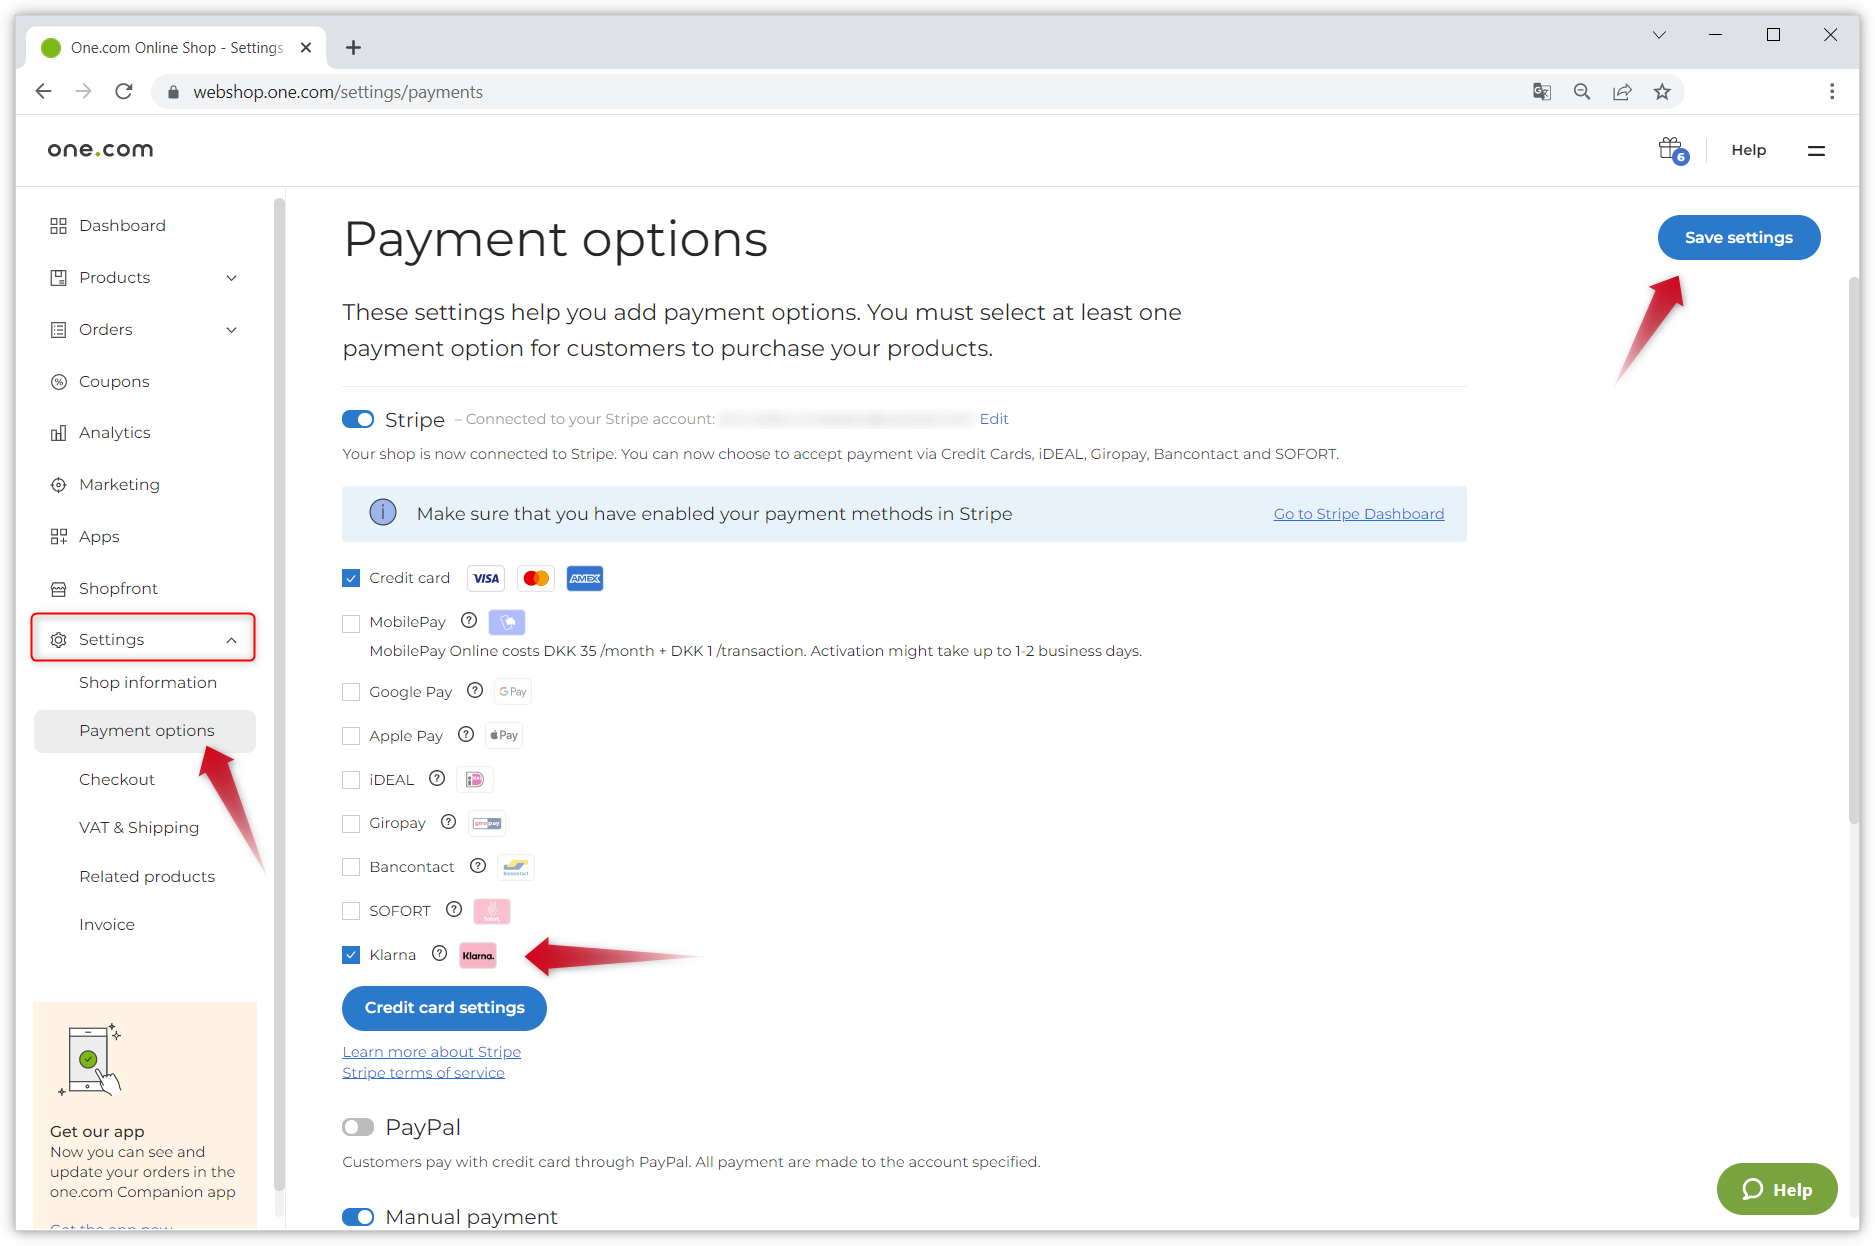Expand the Orders sidebar chevron
The height and width of the screenshot is (1246, 1875).
point(232,330)
